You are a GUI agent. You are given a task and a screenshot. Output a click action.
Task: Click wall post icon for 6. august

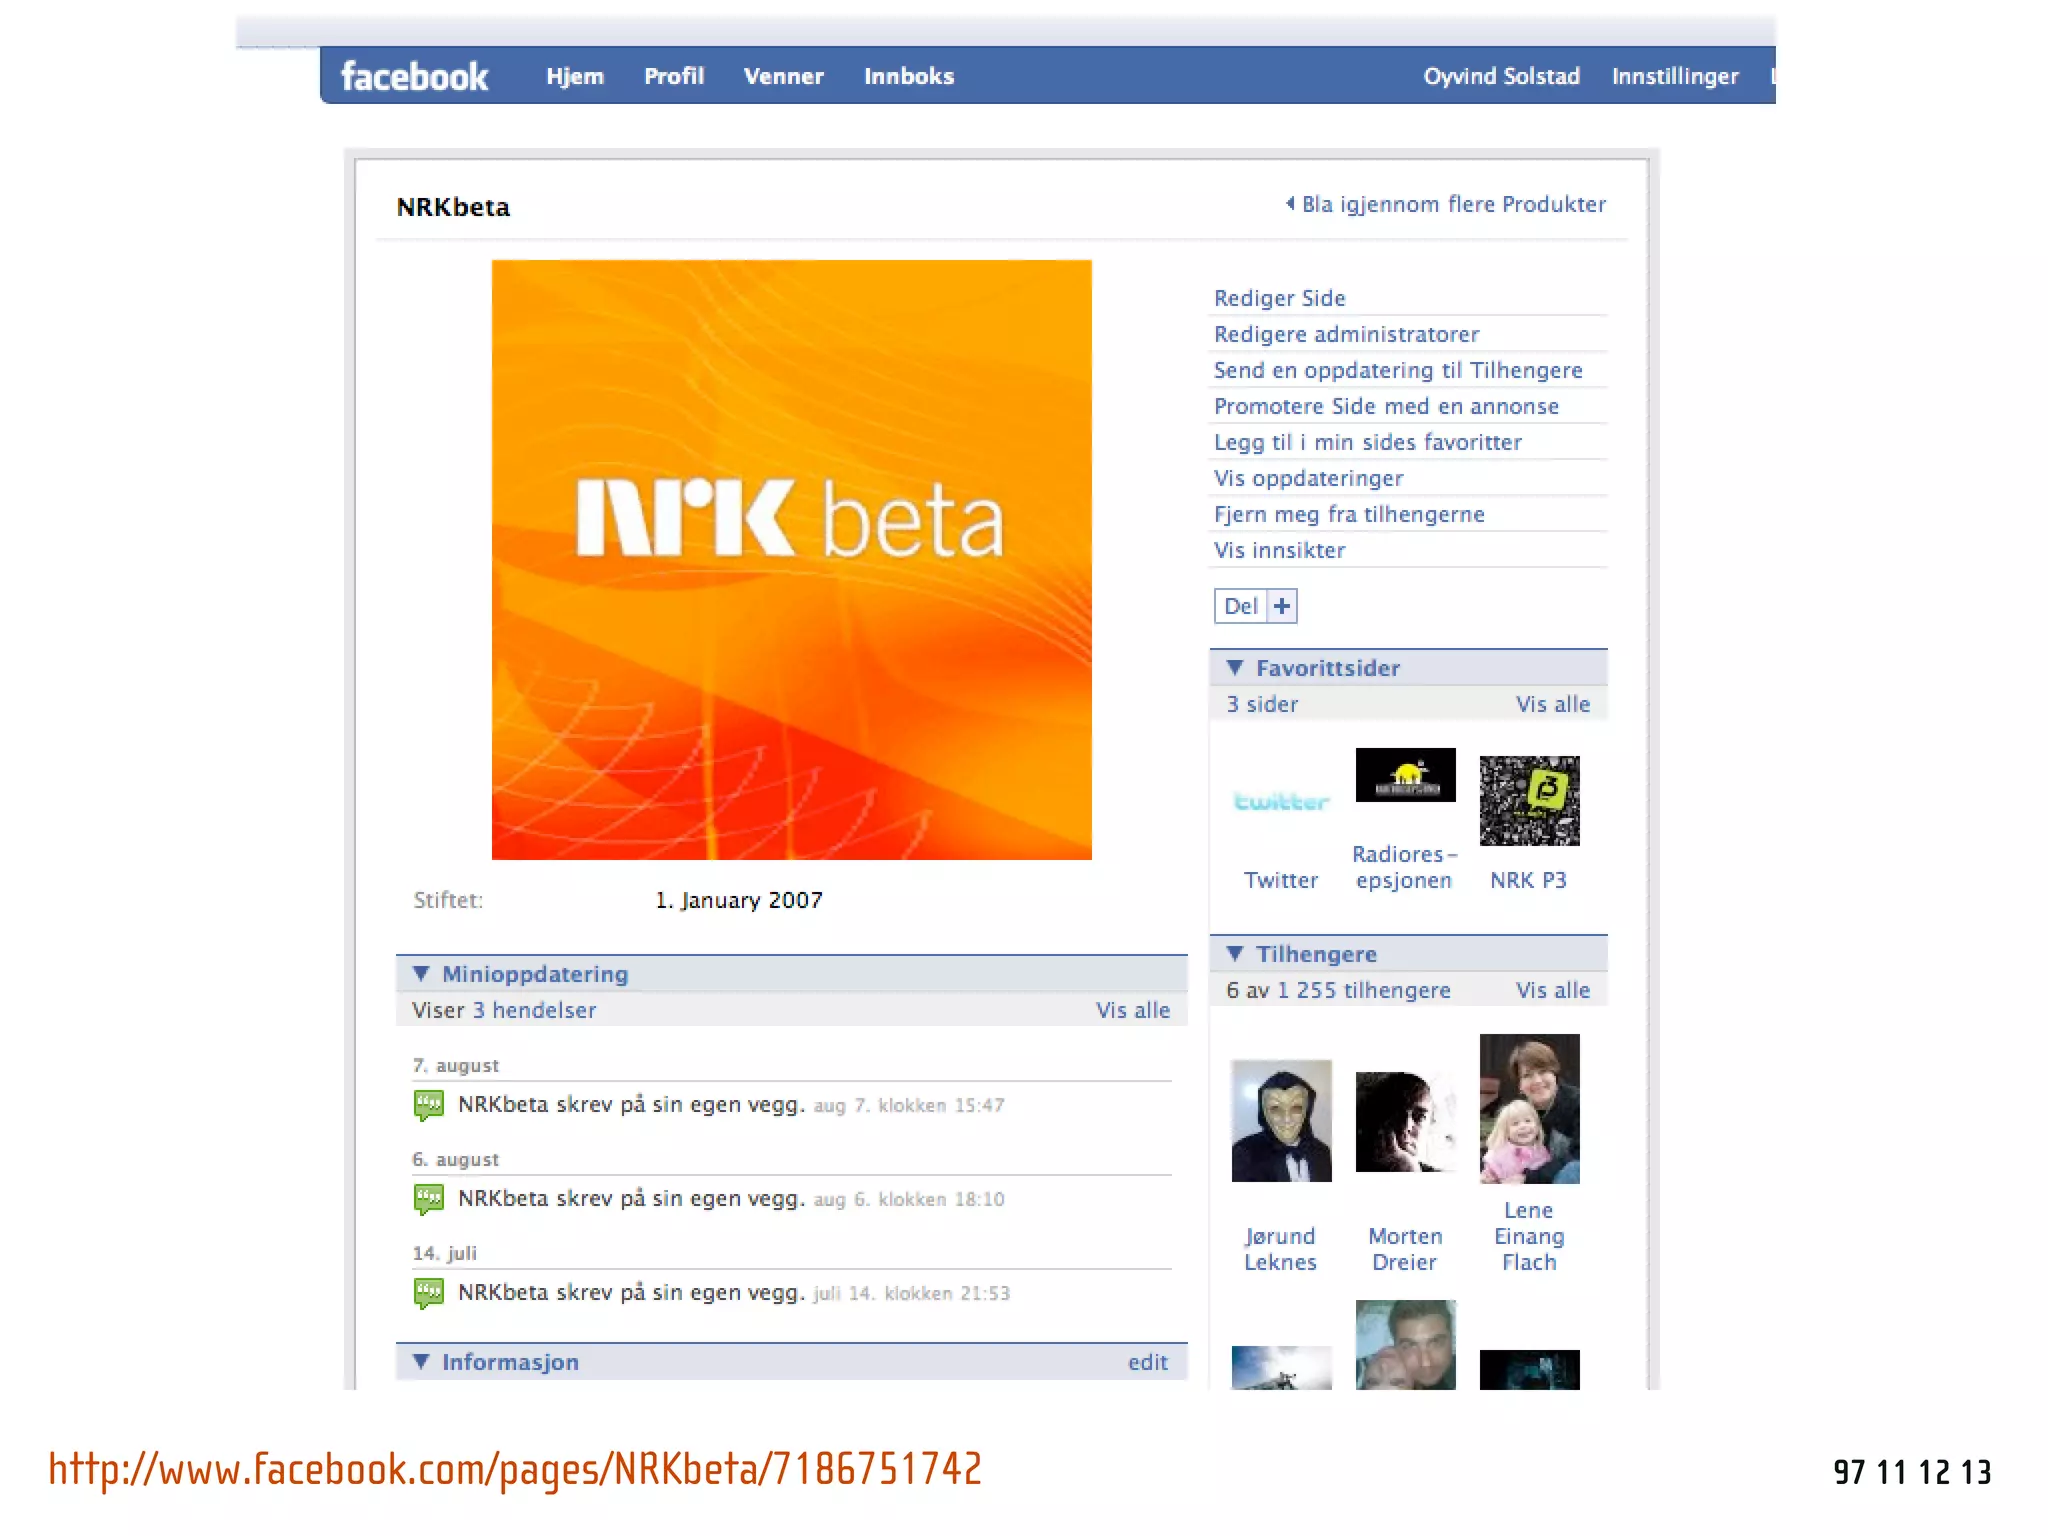(428, 1199)
